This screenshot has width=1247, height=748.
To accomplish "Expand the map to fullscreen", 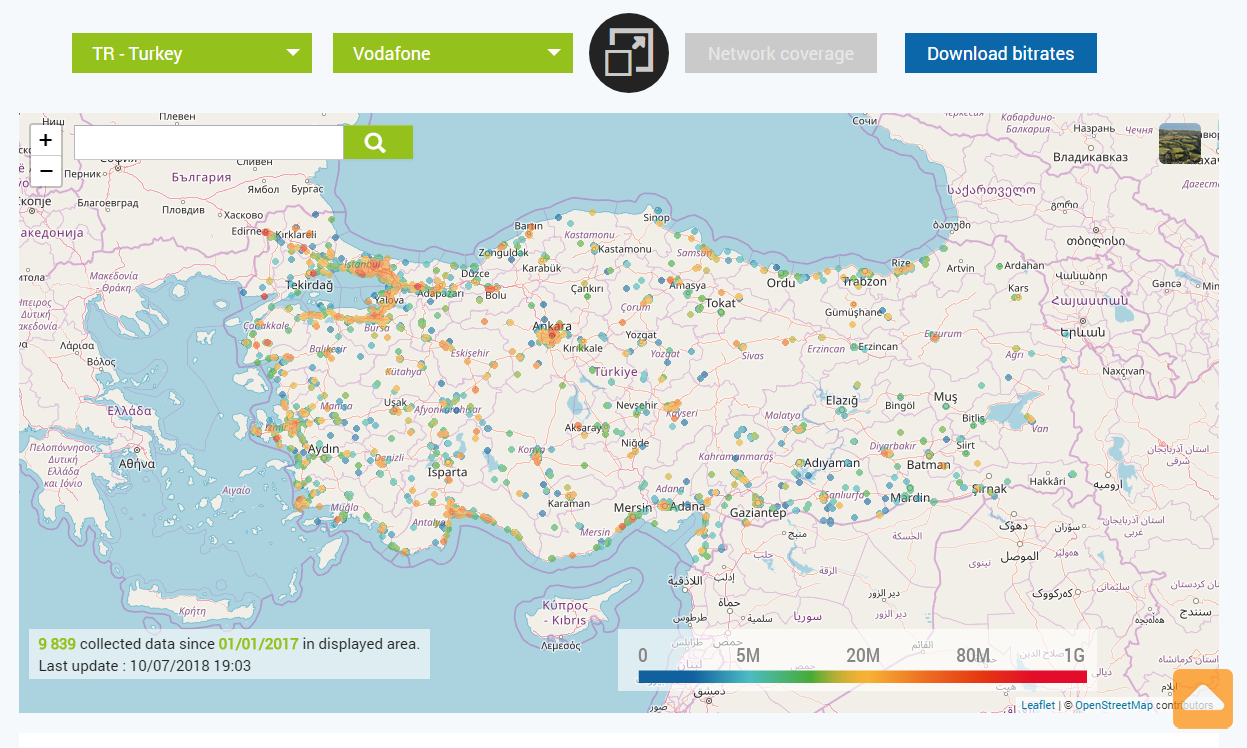I will [x=629, y=53].
